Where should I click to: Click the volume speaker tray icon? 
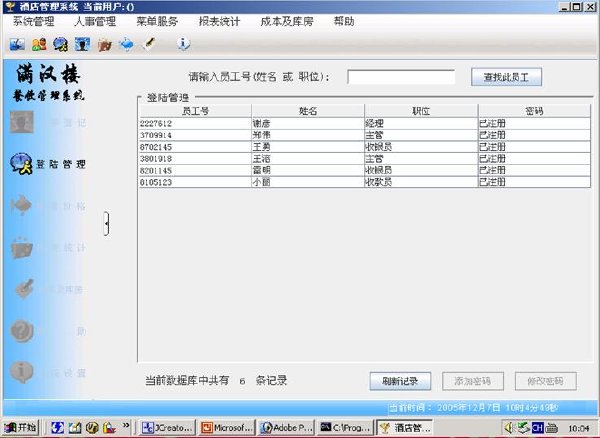(509, 427)
